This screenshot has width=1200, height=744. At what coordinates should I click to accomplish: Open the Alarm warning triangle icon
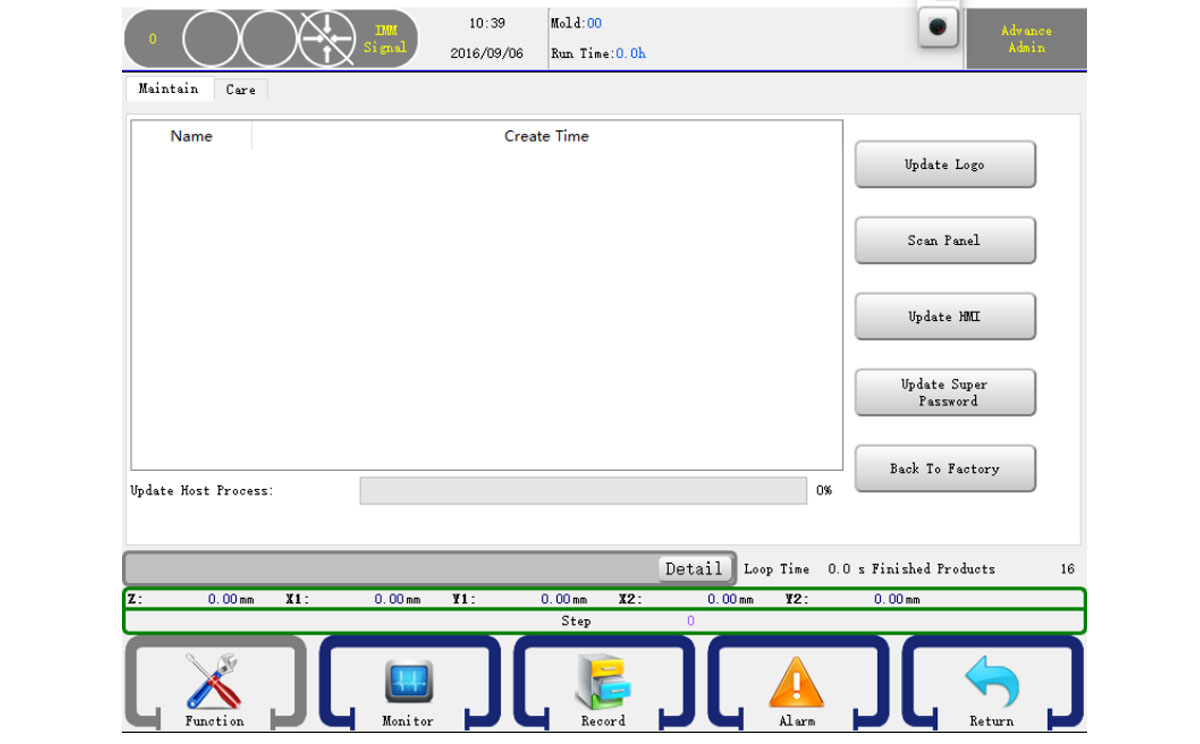point(797,683)
